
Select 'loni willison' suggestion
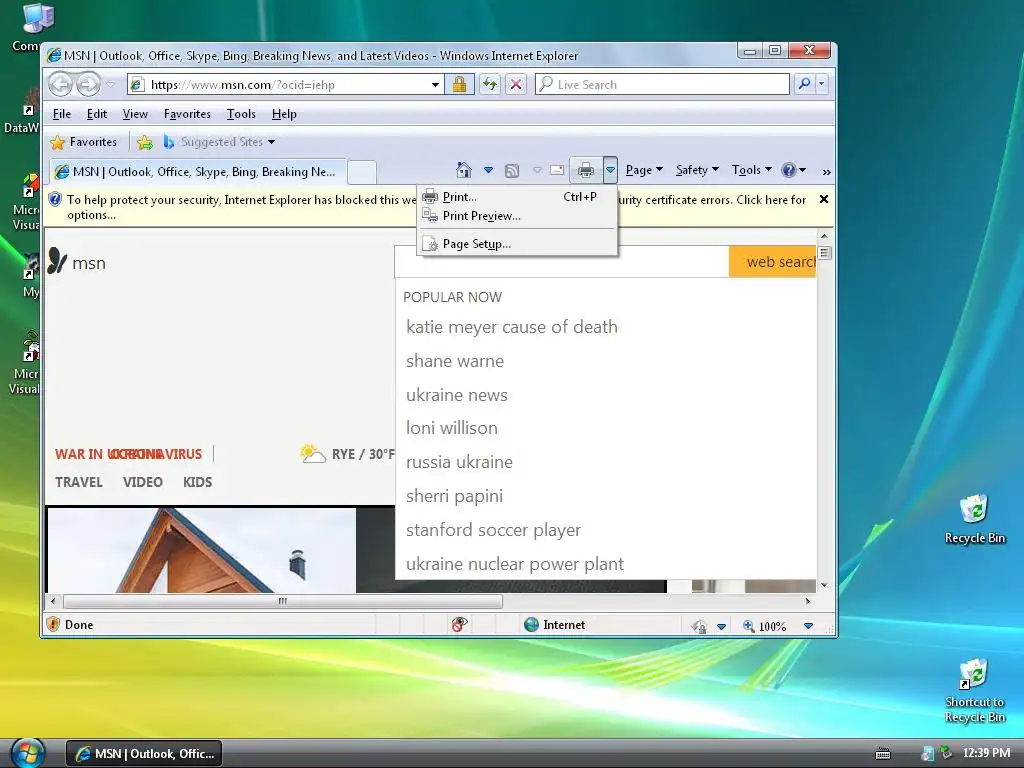(x=451, y=428)
